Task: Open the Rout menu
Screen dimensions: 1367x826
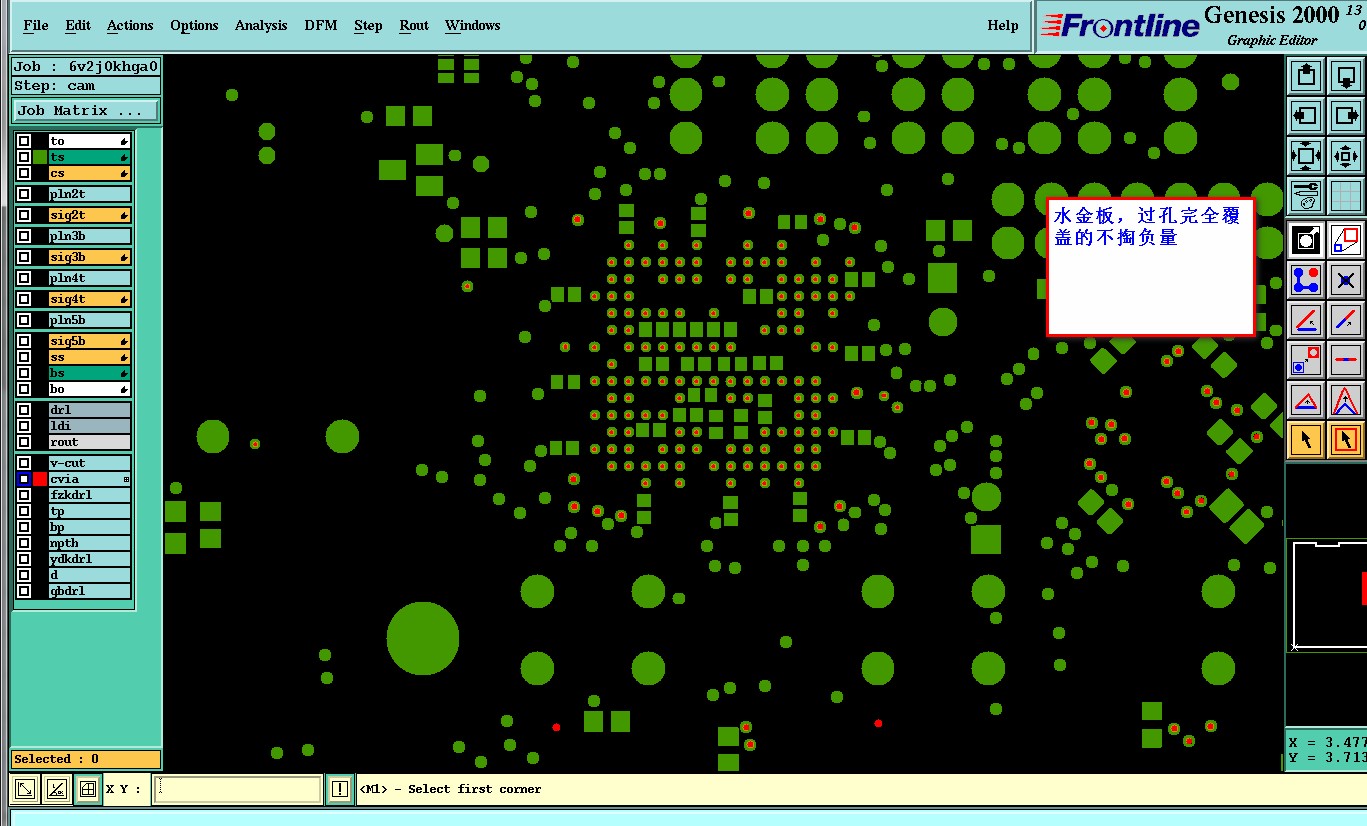Action: click(414, 25)
